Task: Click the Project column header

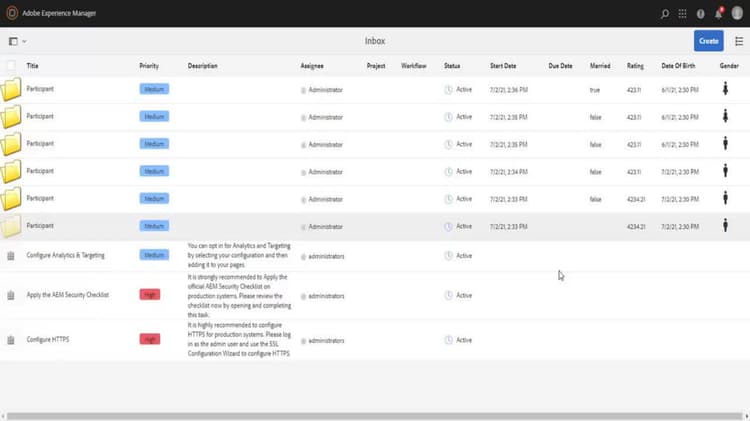Action: click(376, 66)
